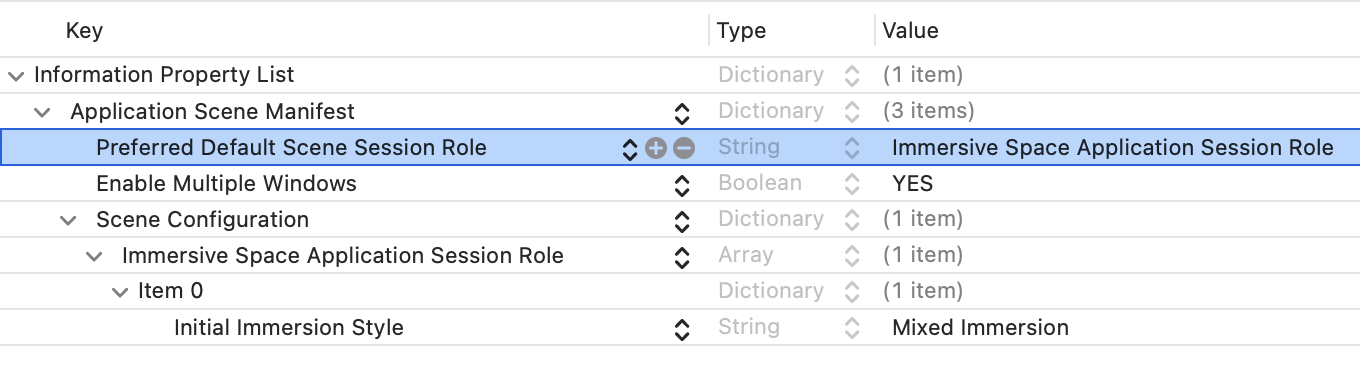Open the Boolean type dropdown for Enable Multiple Windows

click(x=851, y=184)
